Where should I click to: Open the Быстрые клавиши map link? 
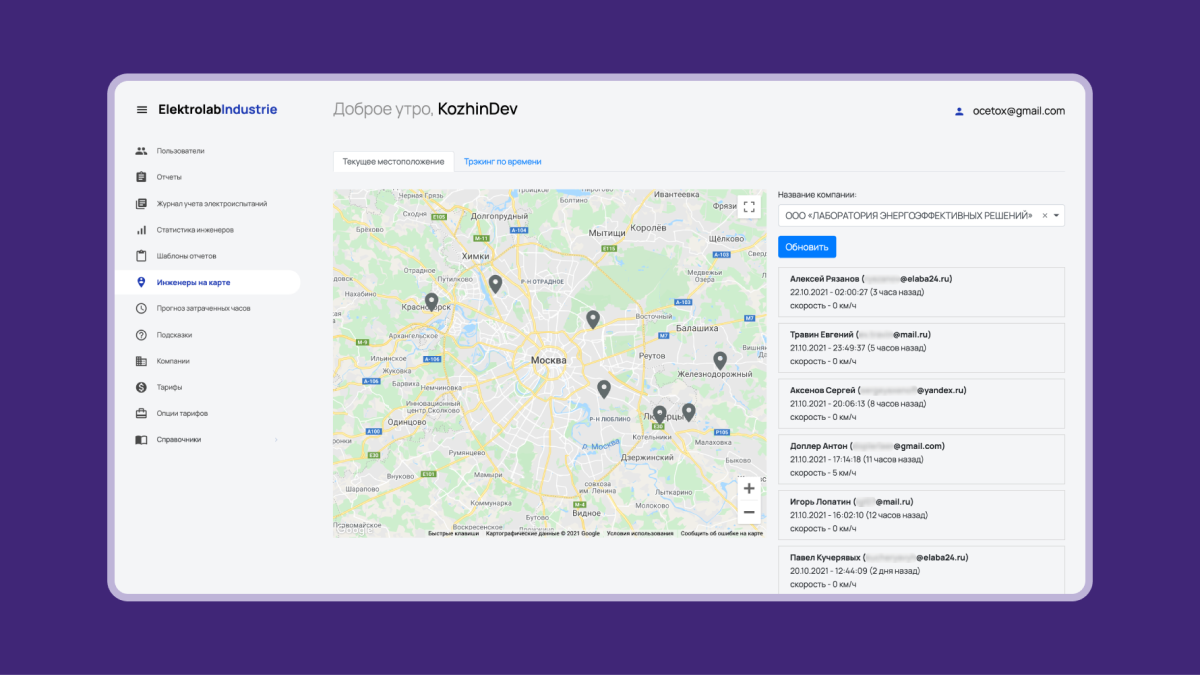453,534
